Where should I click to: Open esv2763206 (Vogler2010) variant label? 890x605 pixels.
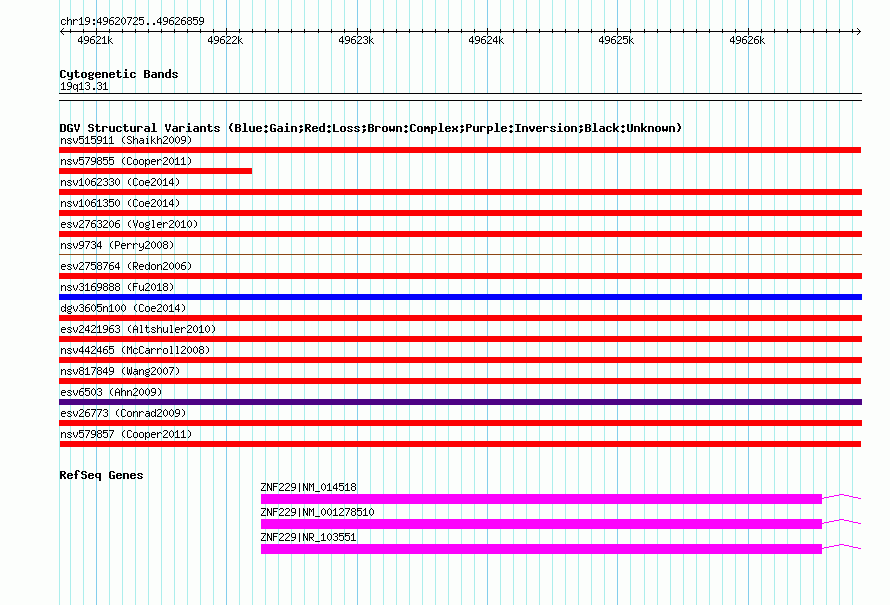(x=129, y=224)
